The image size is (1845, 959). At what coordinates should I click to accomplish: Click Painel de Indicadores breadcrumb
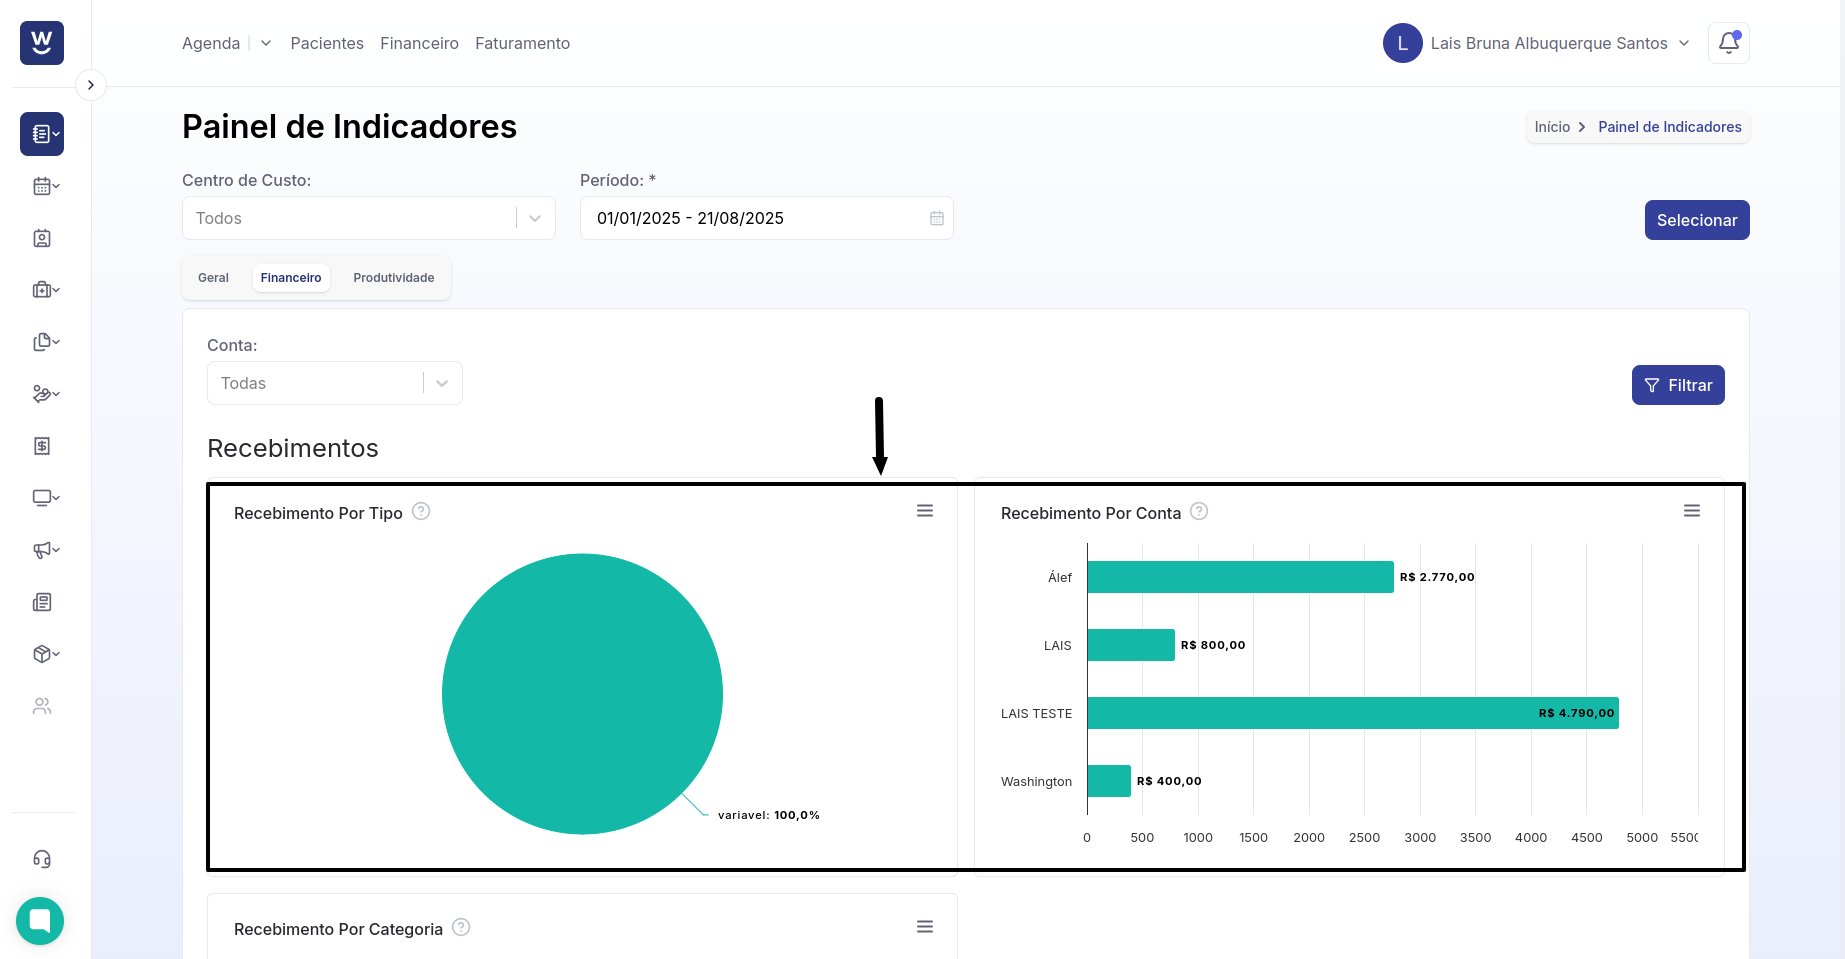click(1670, 127)
